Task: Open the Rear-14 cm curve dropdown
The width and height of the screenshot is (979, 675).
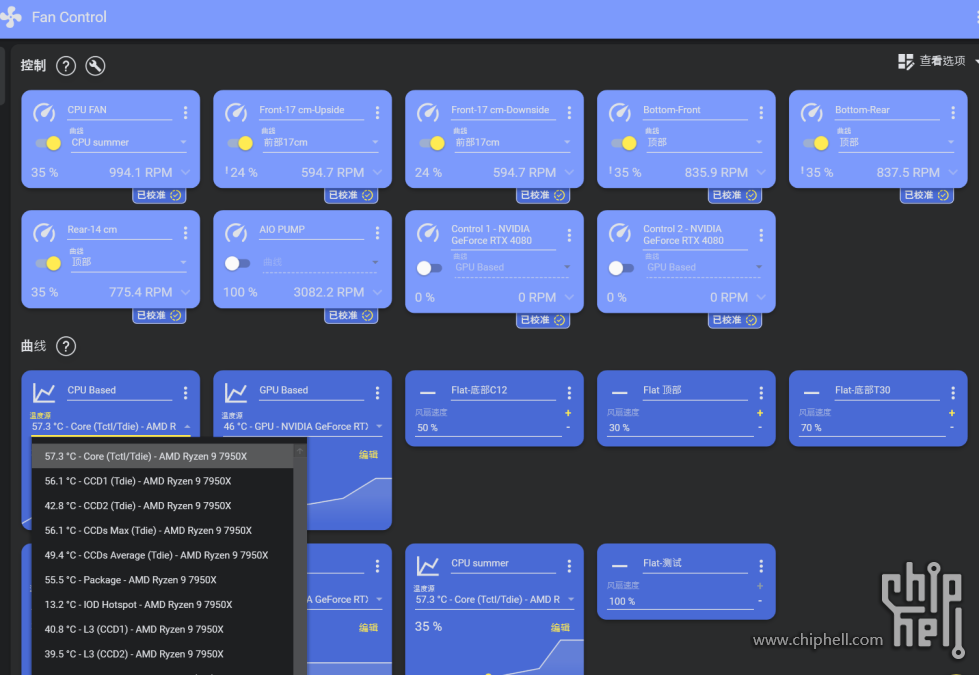Action: [x=128, y=262]
